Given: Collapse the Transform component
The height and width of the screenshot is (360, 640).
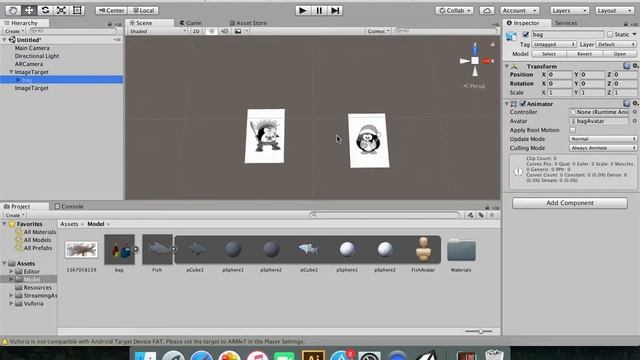Looking at the screenshot, I should click(507, 66).
